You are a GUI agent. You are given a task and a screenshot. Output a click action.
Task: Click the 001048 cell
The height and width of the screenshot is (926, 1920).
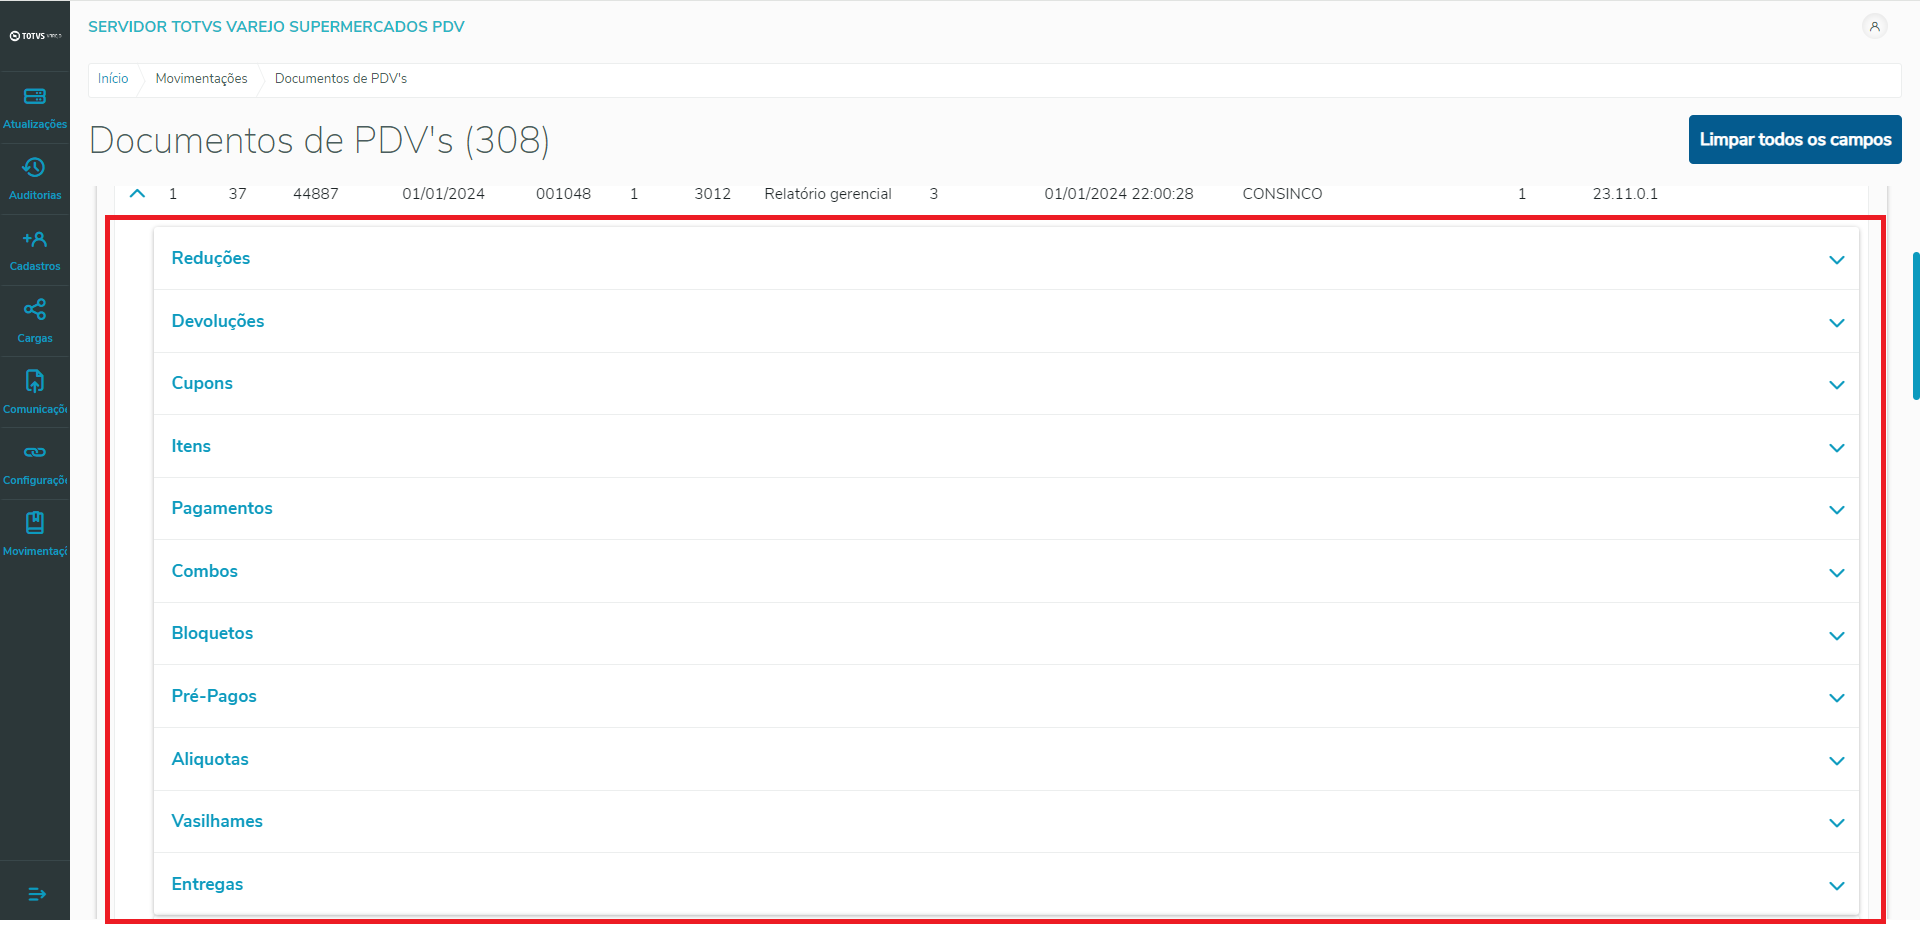click(x=563, y=194)
